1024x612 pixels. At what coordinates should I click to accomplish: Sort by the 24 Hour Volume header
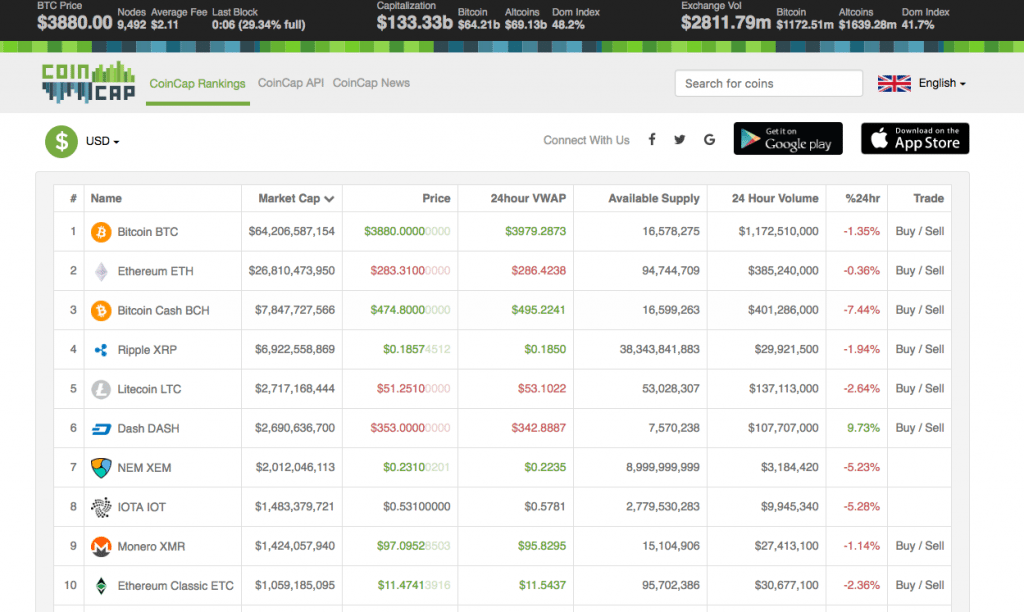(775, 199)
